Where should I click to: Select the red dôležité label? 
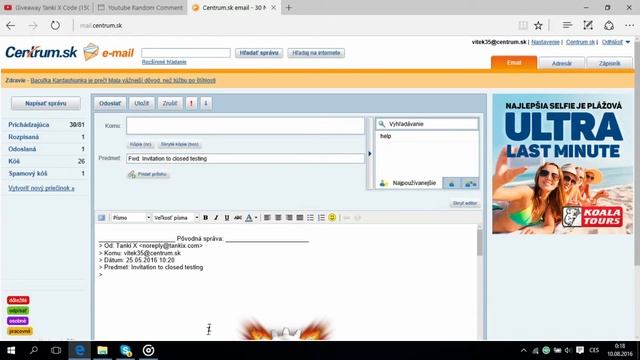pyautogui.click(x=18, y=300)
